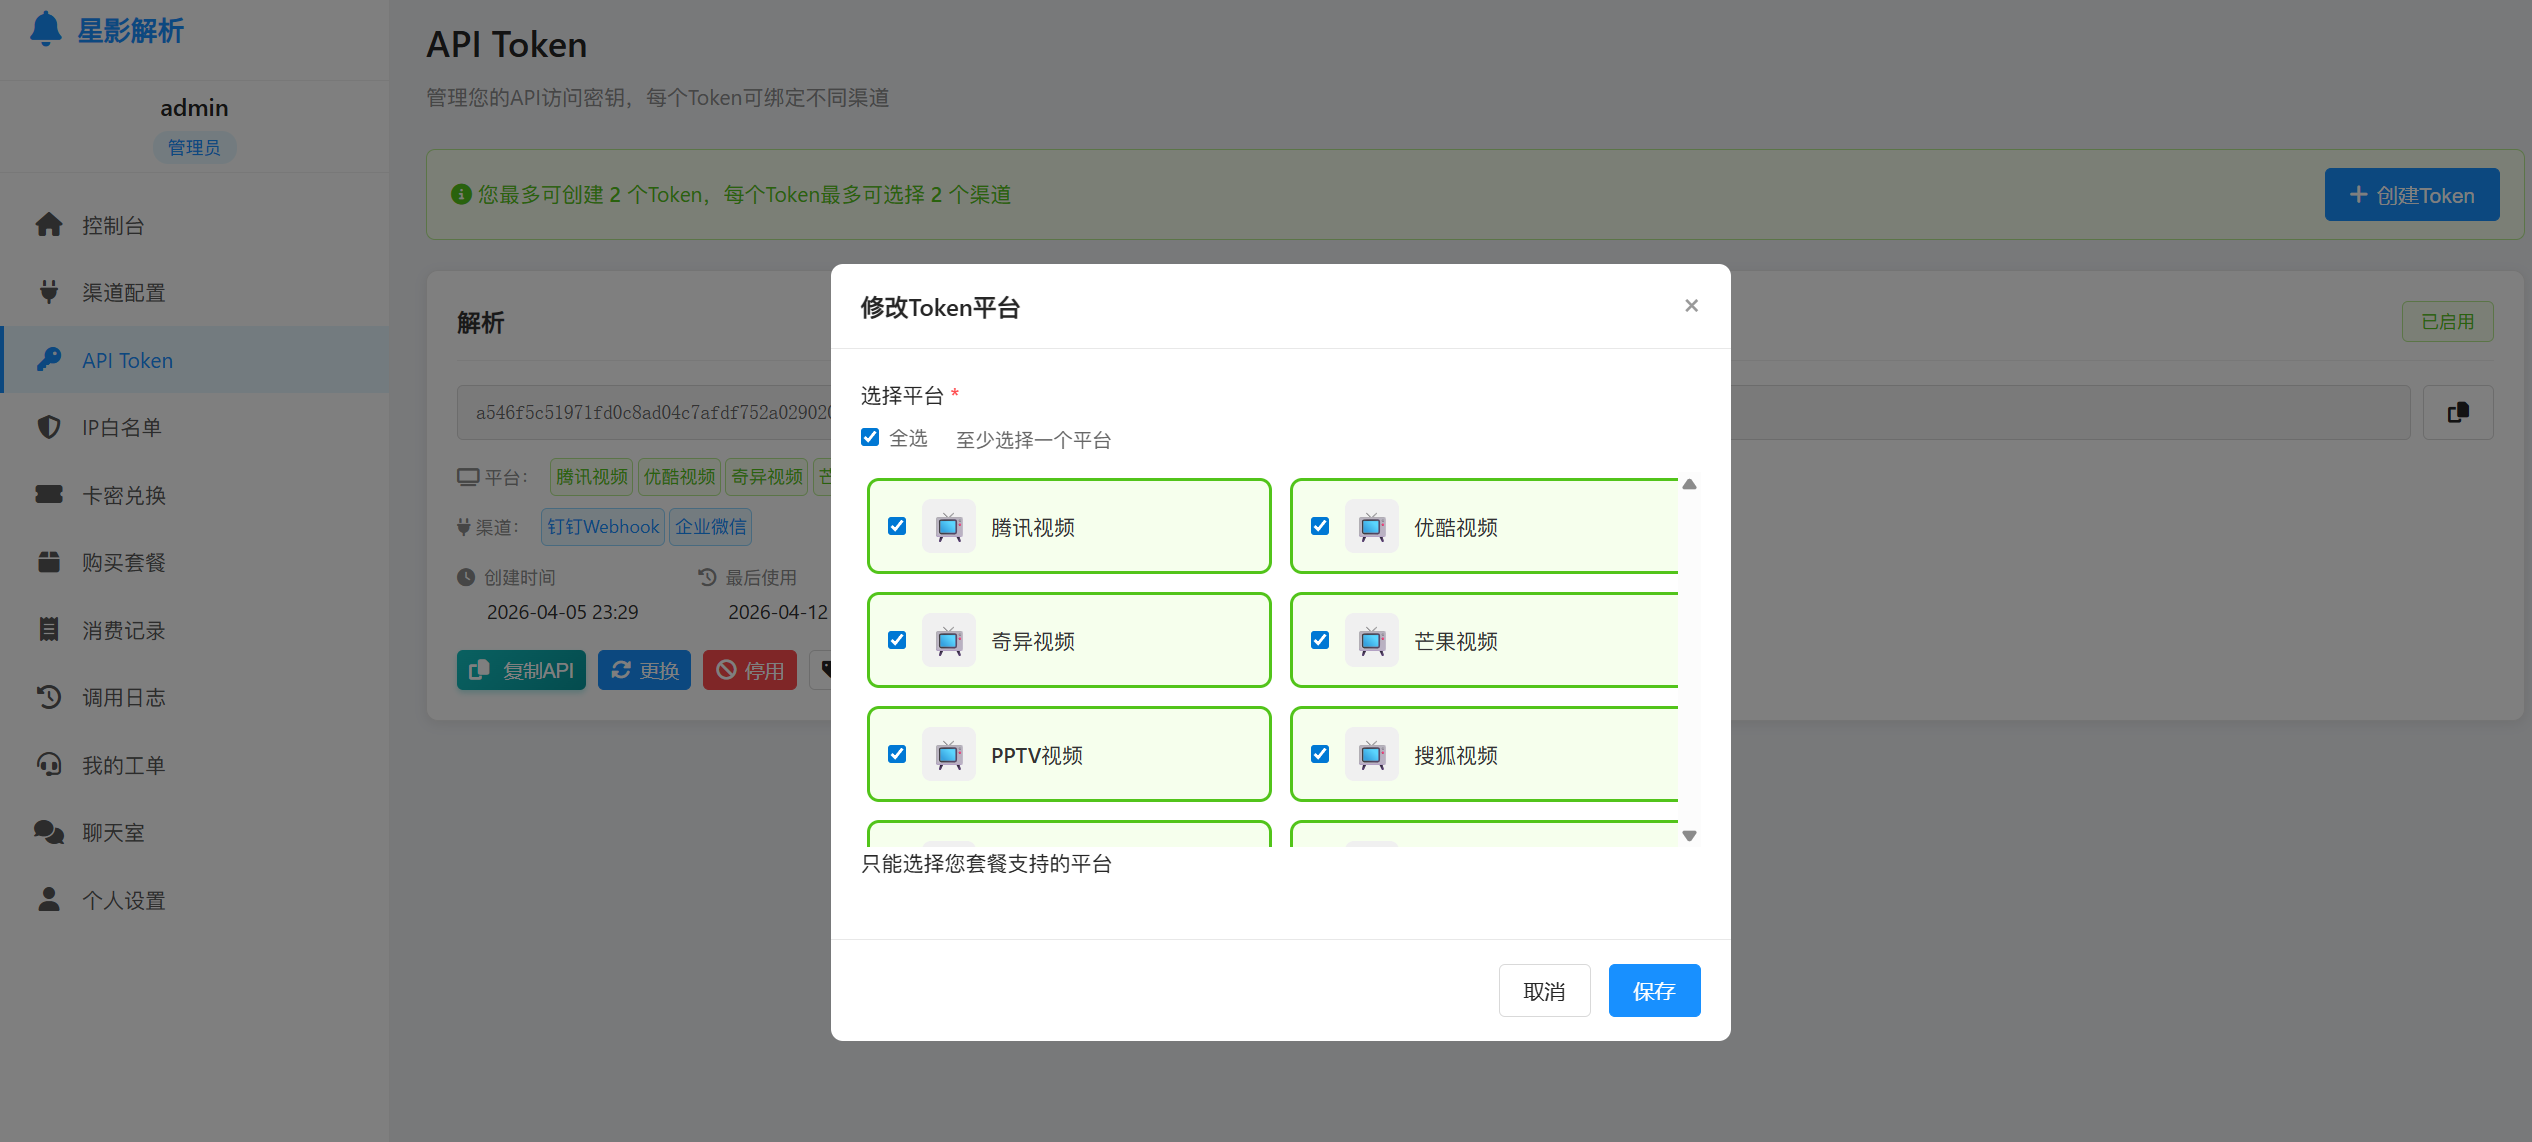
Task: Click the 我的工单 headset icon
Action: click(x=49, y=764)
